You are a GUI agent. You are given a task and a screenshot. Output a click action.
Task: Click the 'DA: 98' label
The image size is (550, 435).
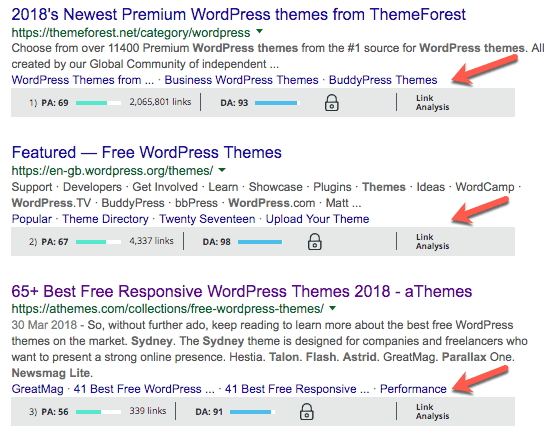pyautogui.click(x=216, y=242)
